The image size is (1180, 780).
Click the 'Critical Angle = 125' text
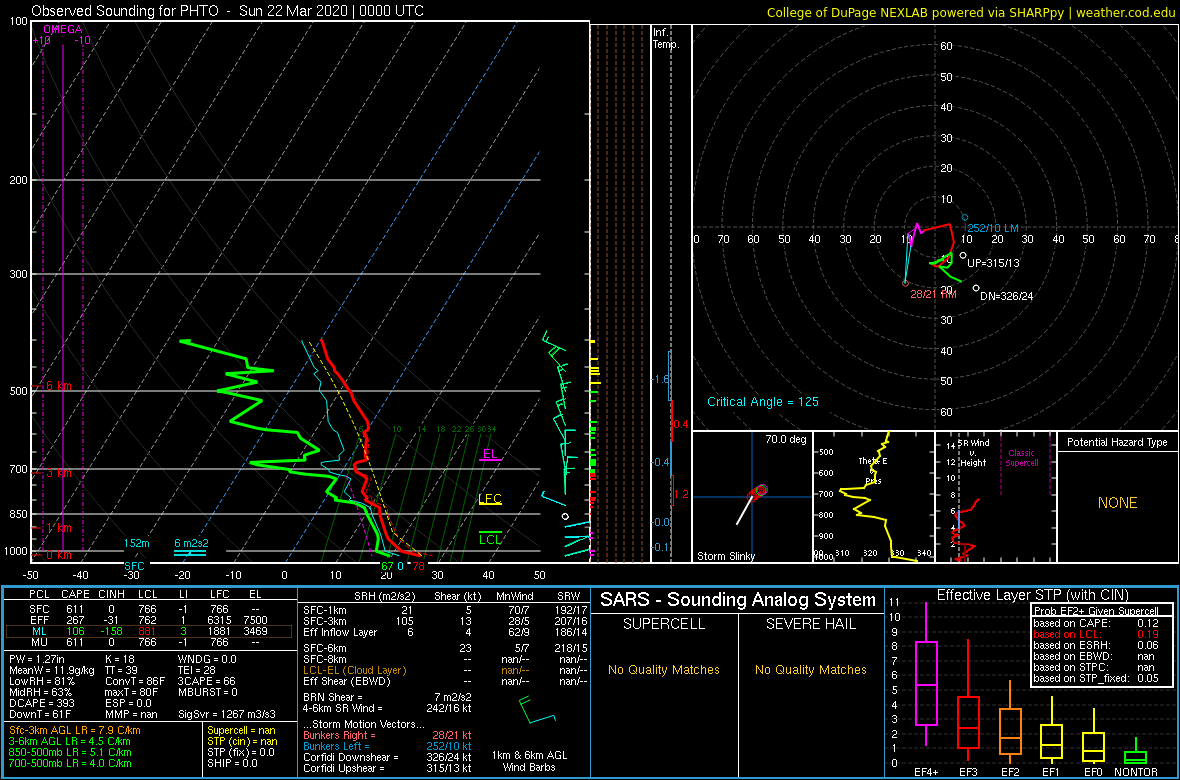(762, 401)
